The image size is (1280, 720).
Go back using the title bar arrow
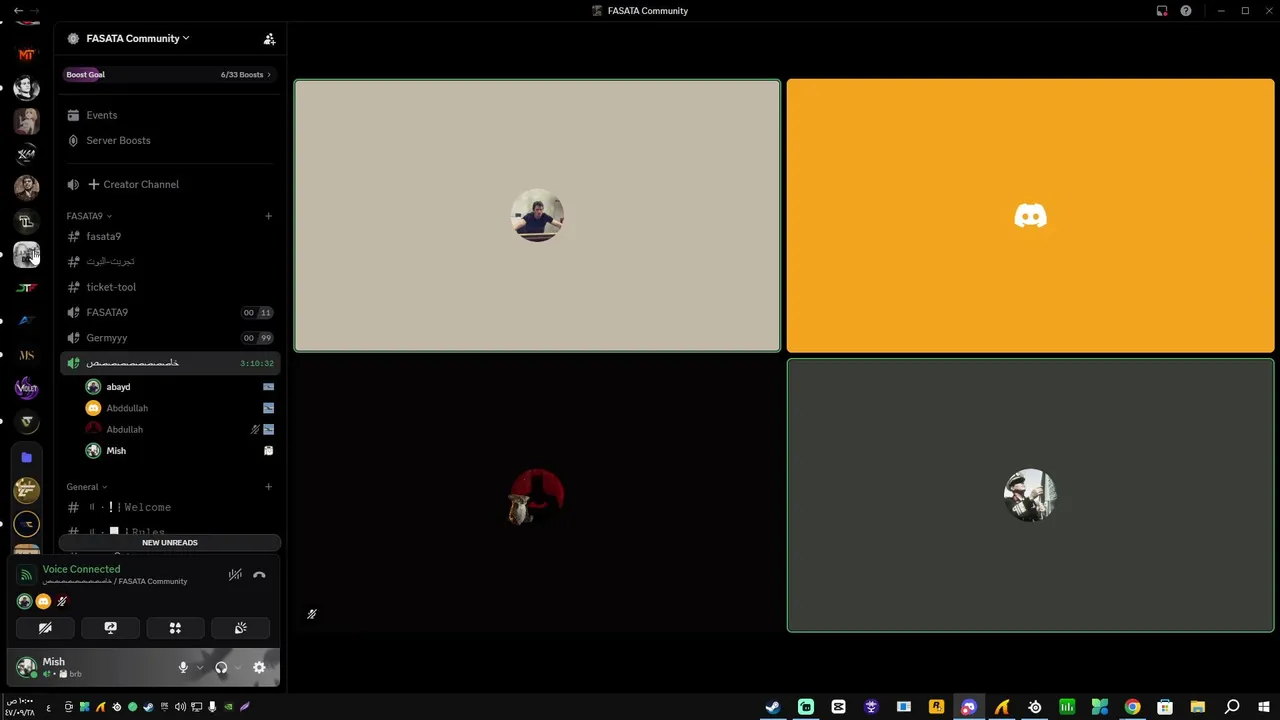18,10
